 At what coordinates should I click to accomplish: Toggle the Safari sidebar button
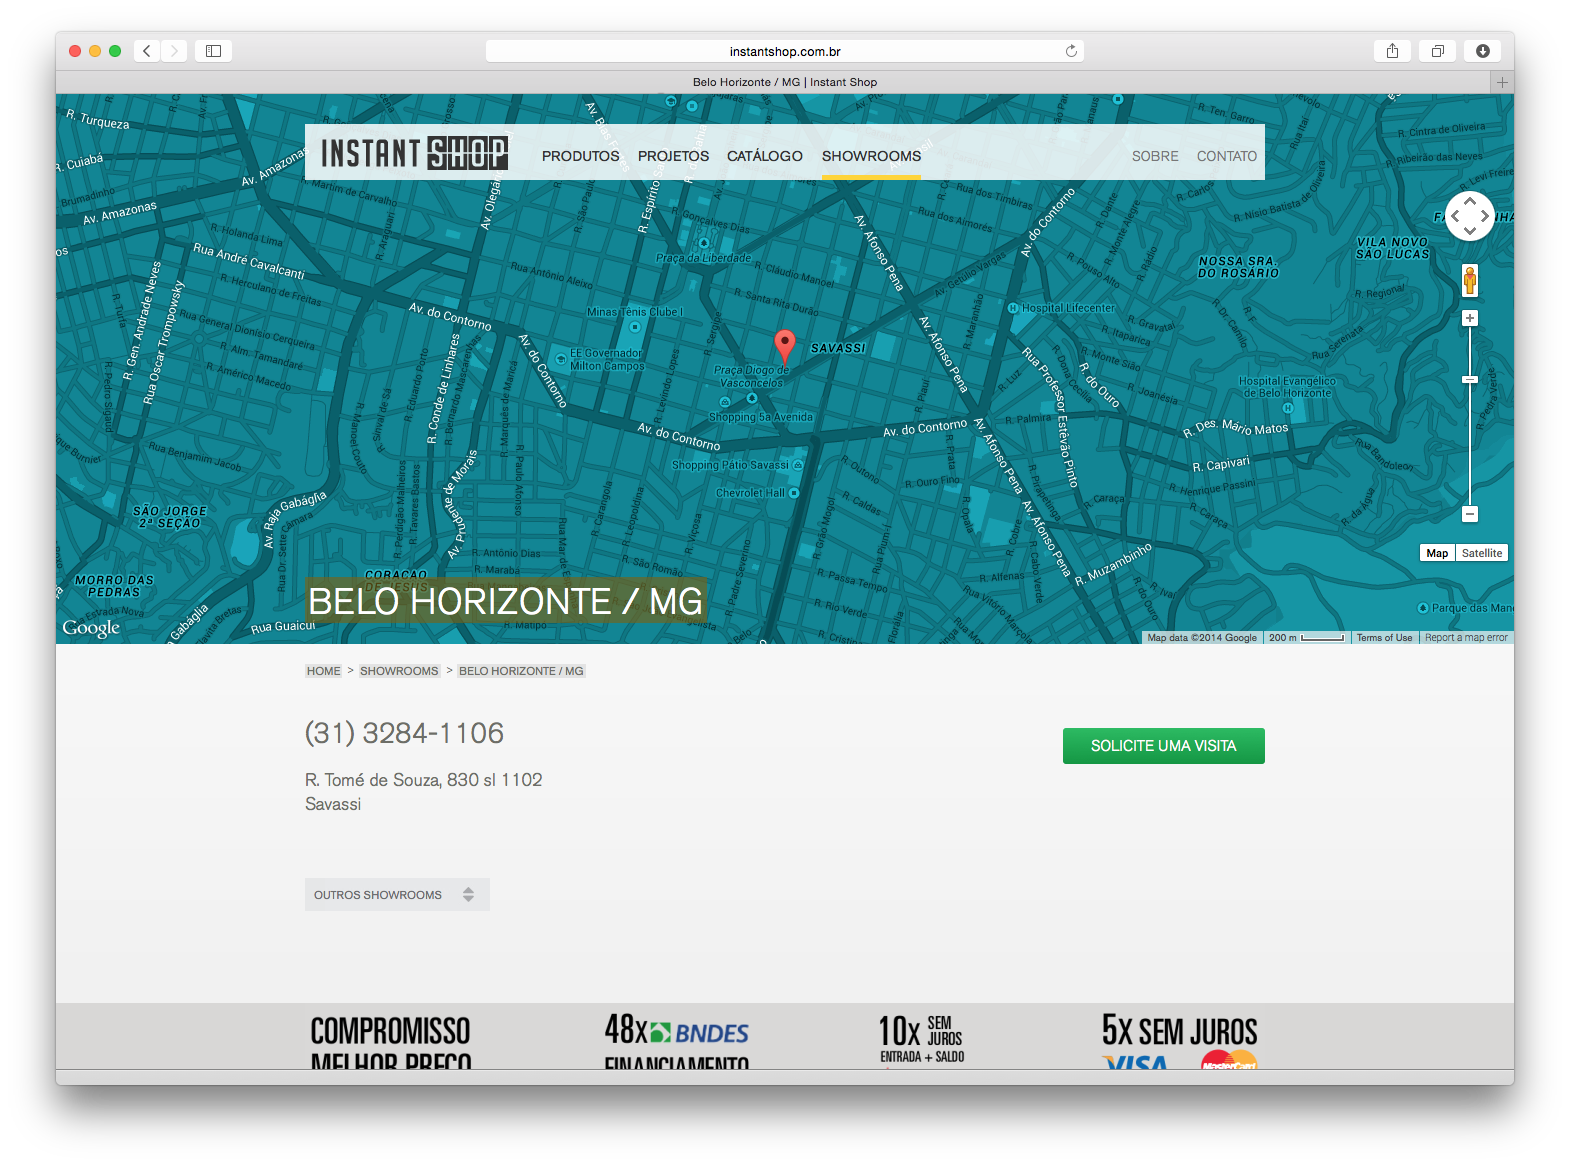tap(213, 51)
